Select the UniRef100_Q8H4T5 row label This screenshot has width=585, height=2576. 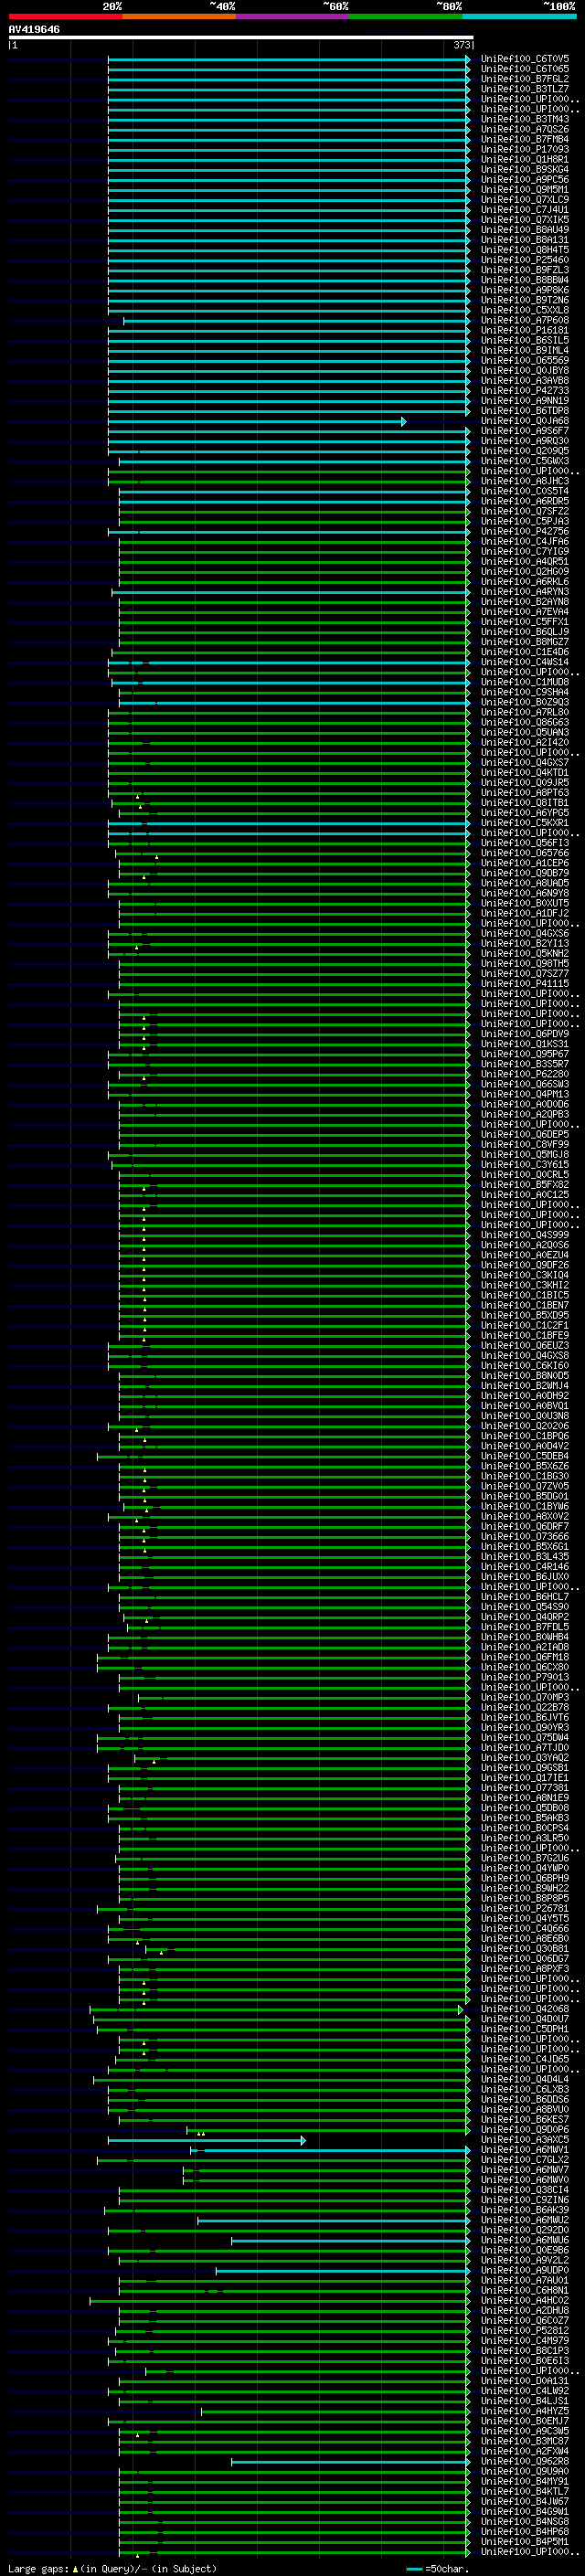525,250
